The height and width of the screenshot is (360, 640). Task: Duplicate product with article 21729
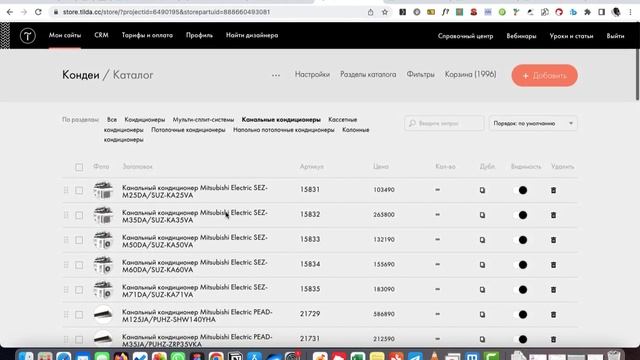[x=482, y=315]
